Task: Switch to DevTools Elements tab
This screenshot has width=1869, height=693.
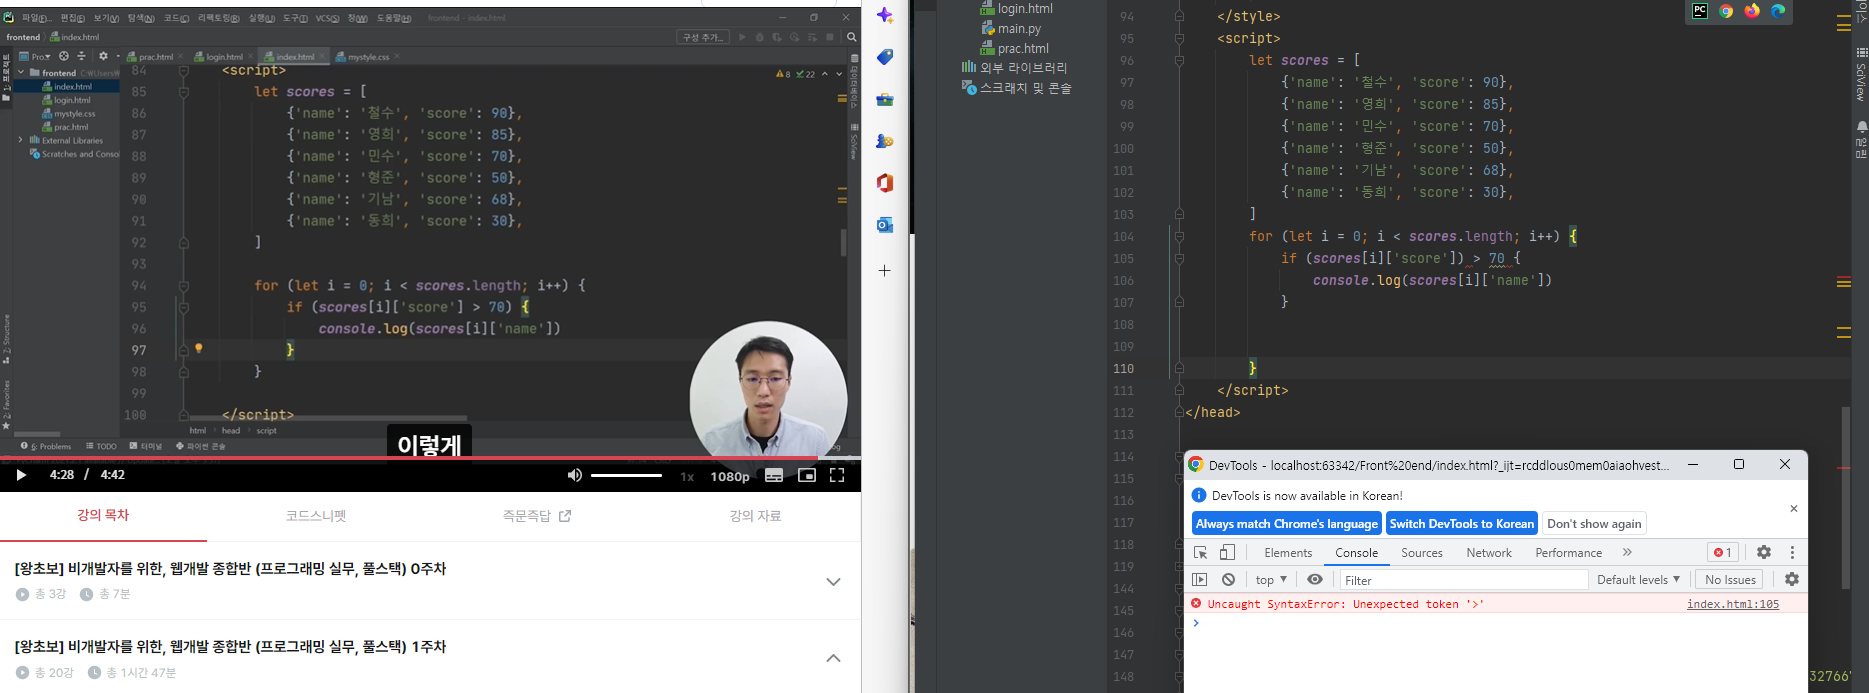Action: pos(1288,553)
